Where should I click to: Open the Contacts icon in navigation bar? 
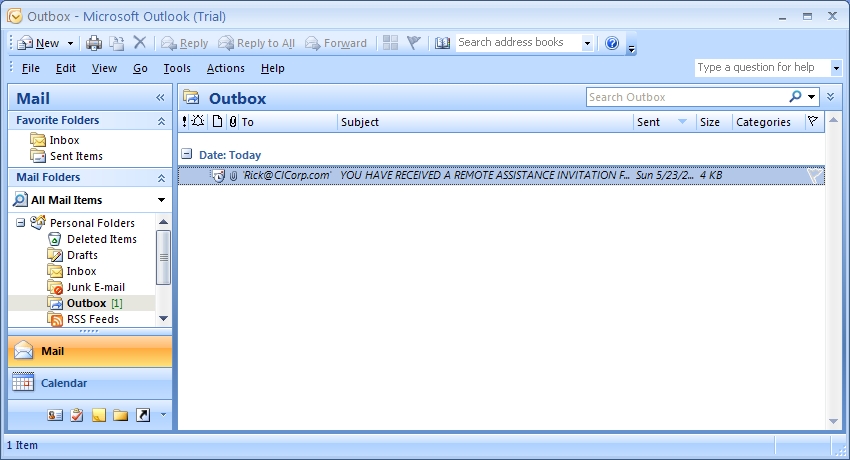click(55, 415)
